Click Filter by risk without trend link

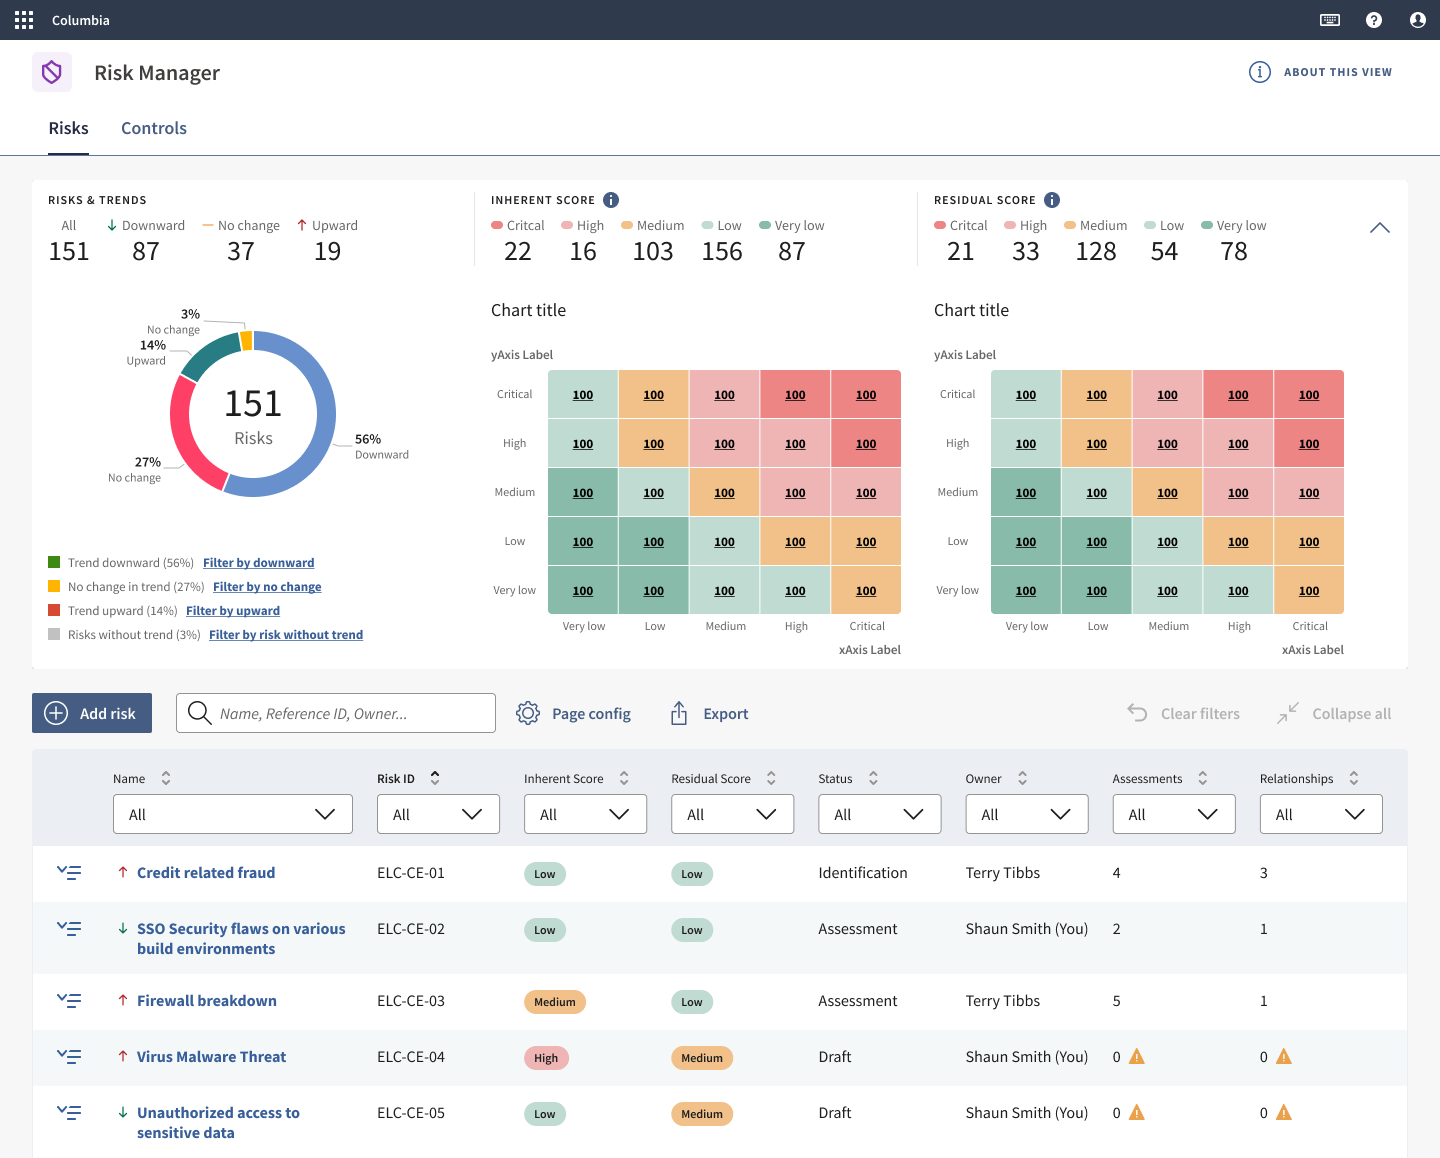point(286,635)
